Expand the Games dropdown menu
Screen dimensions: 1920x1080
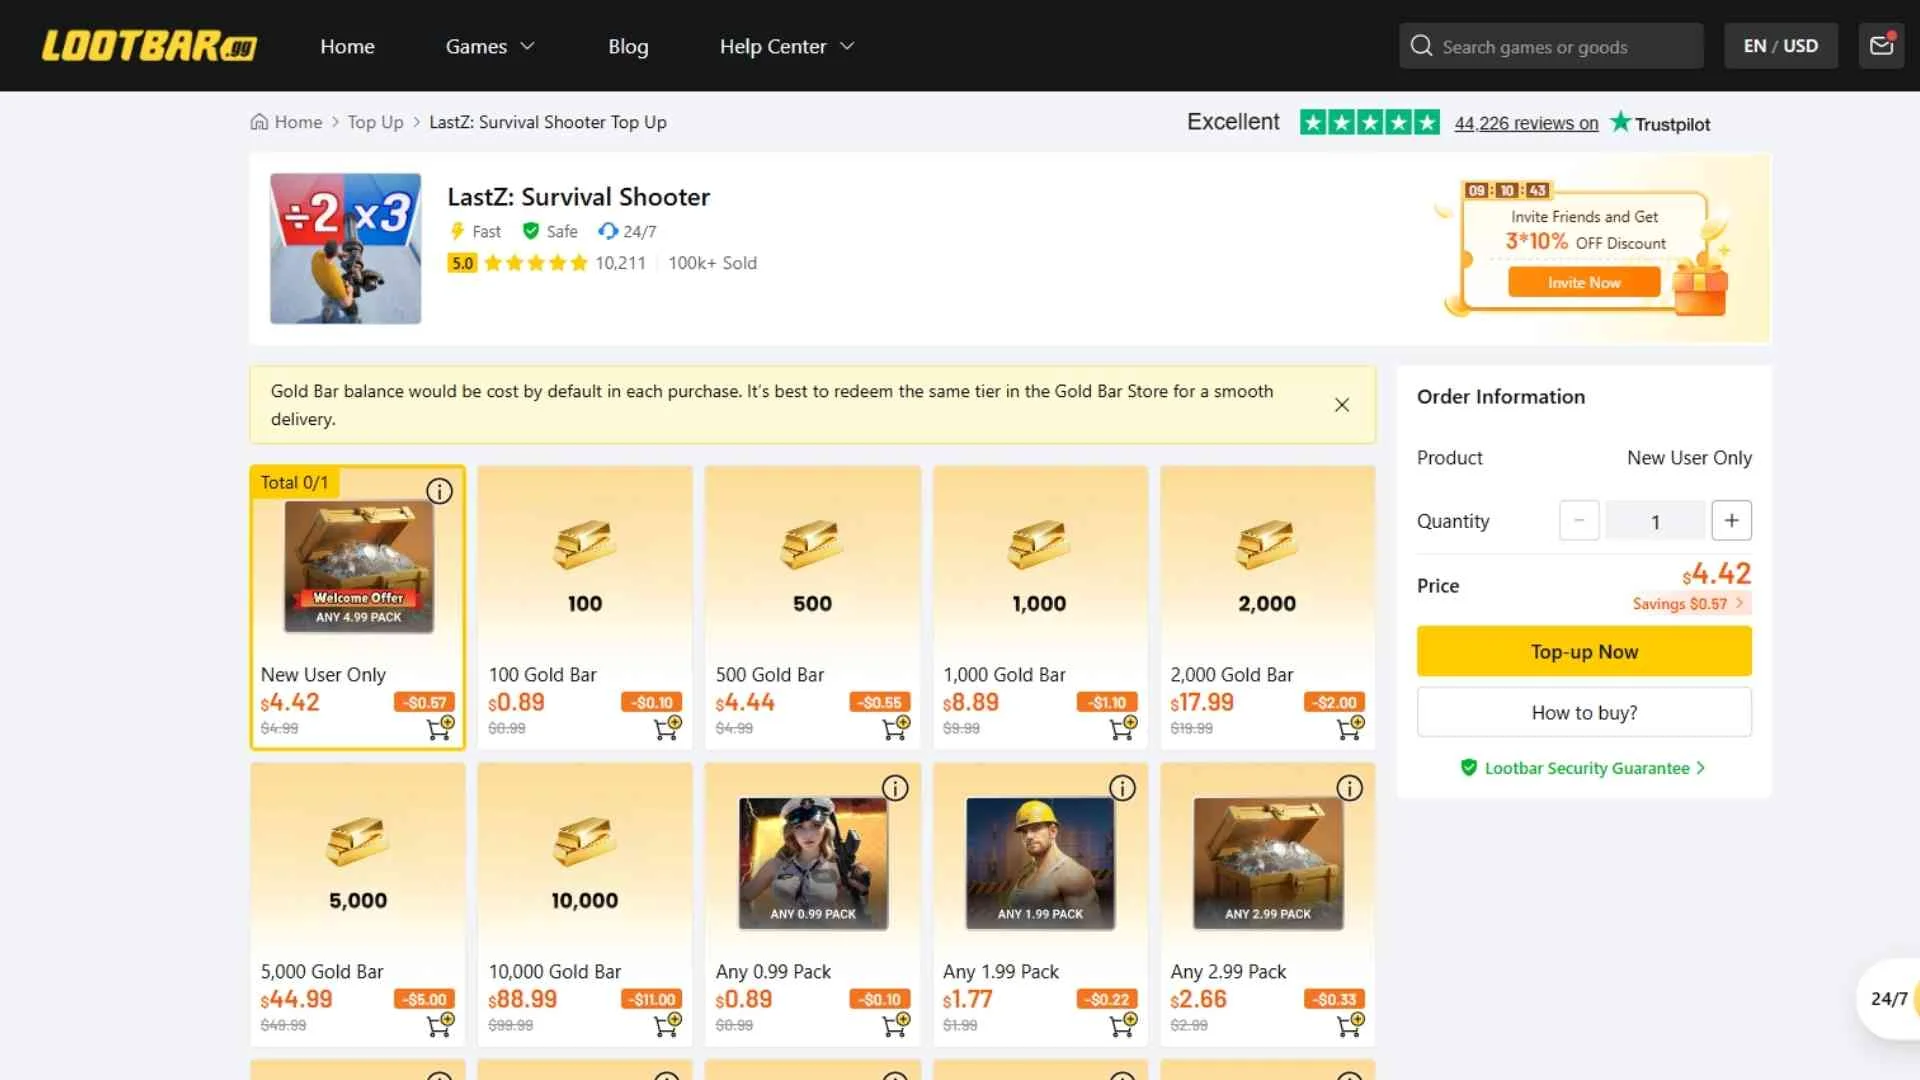pyautogui.click(x=490, y=46)
